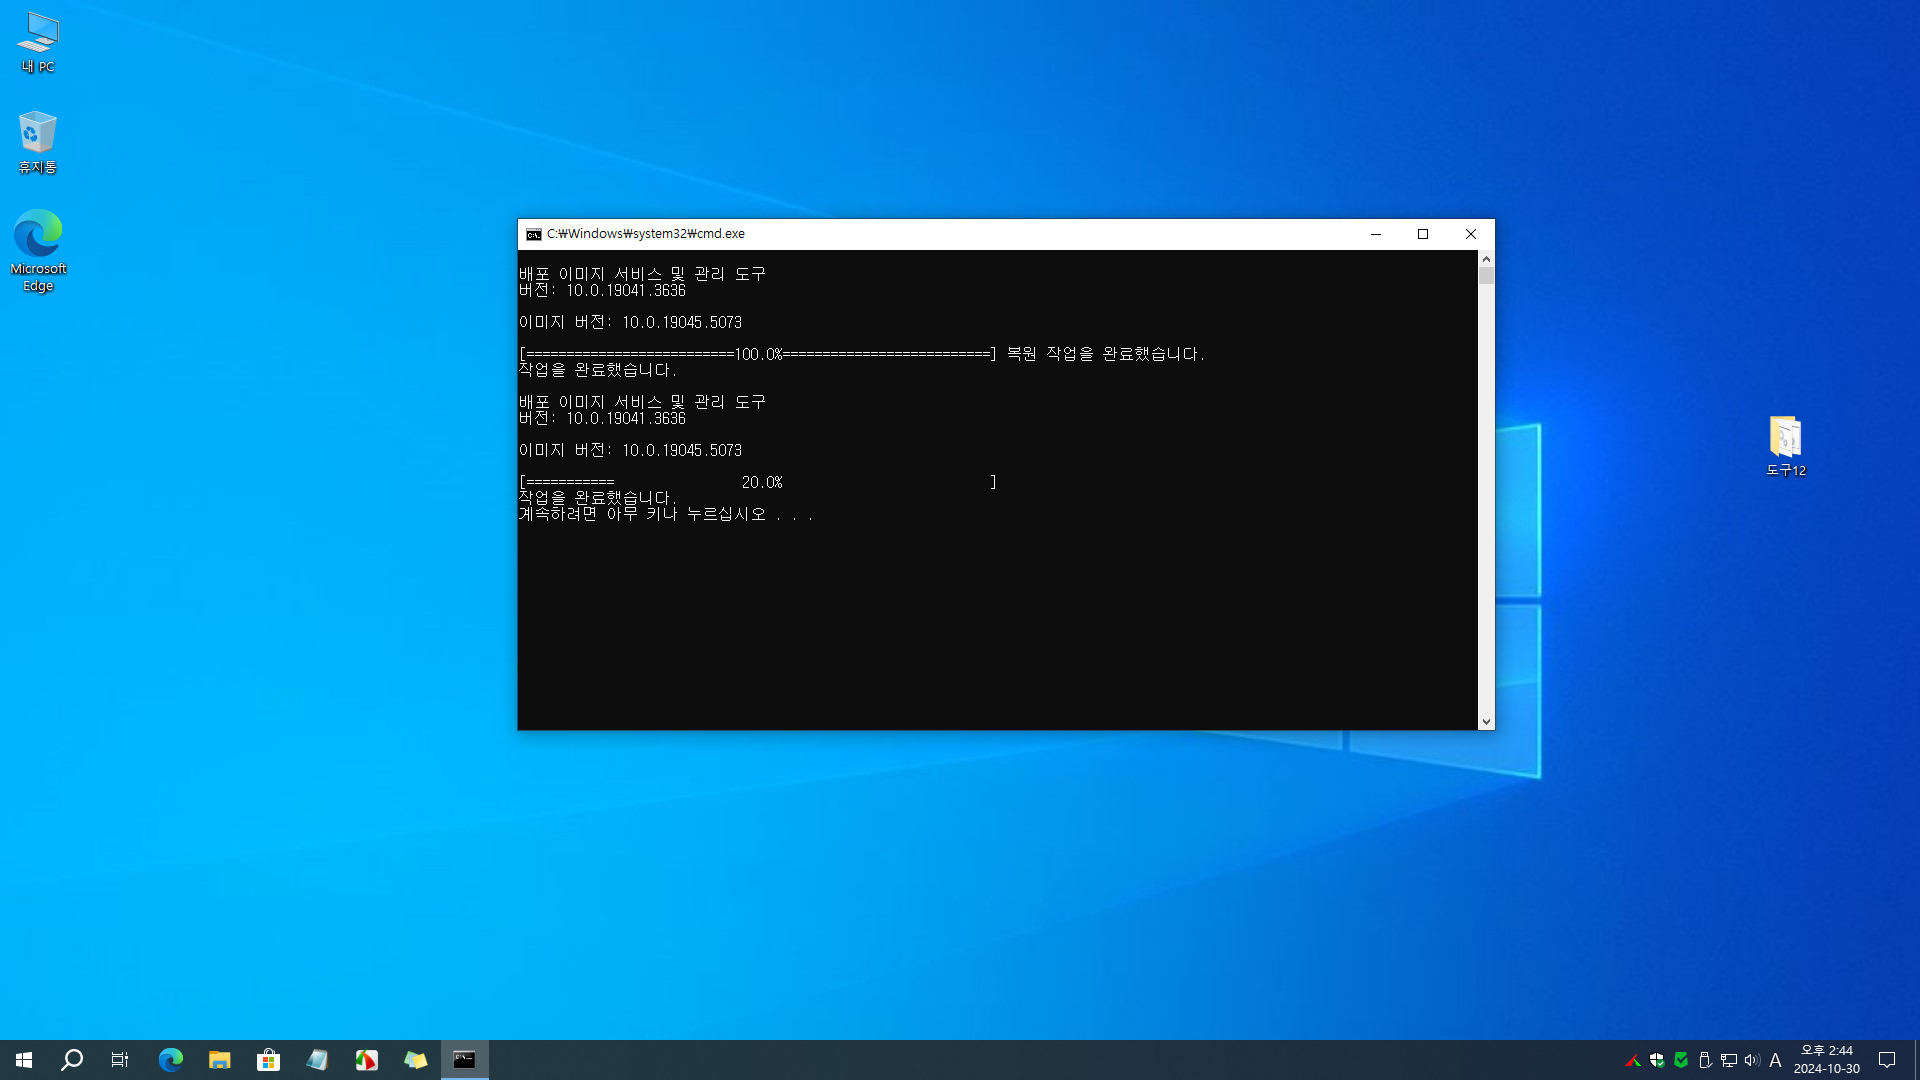Open the notepad-style app on the taskbar

pos(318,1060)
